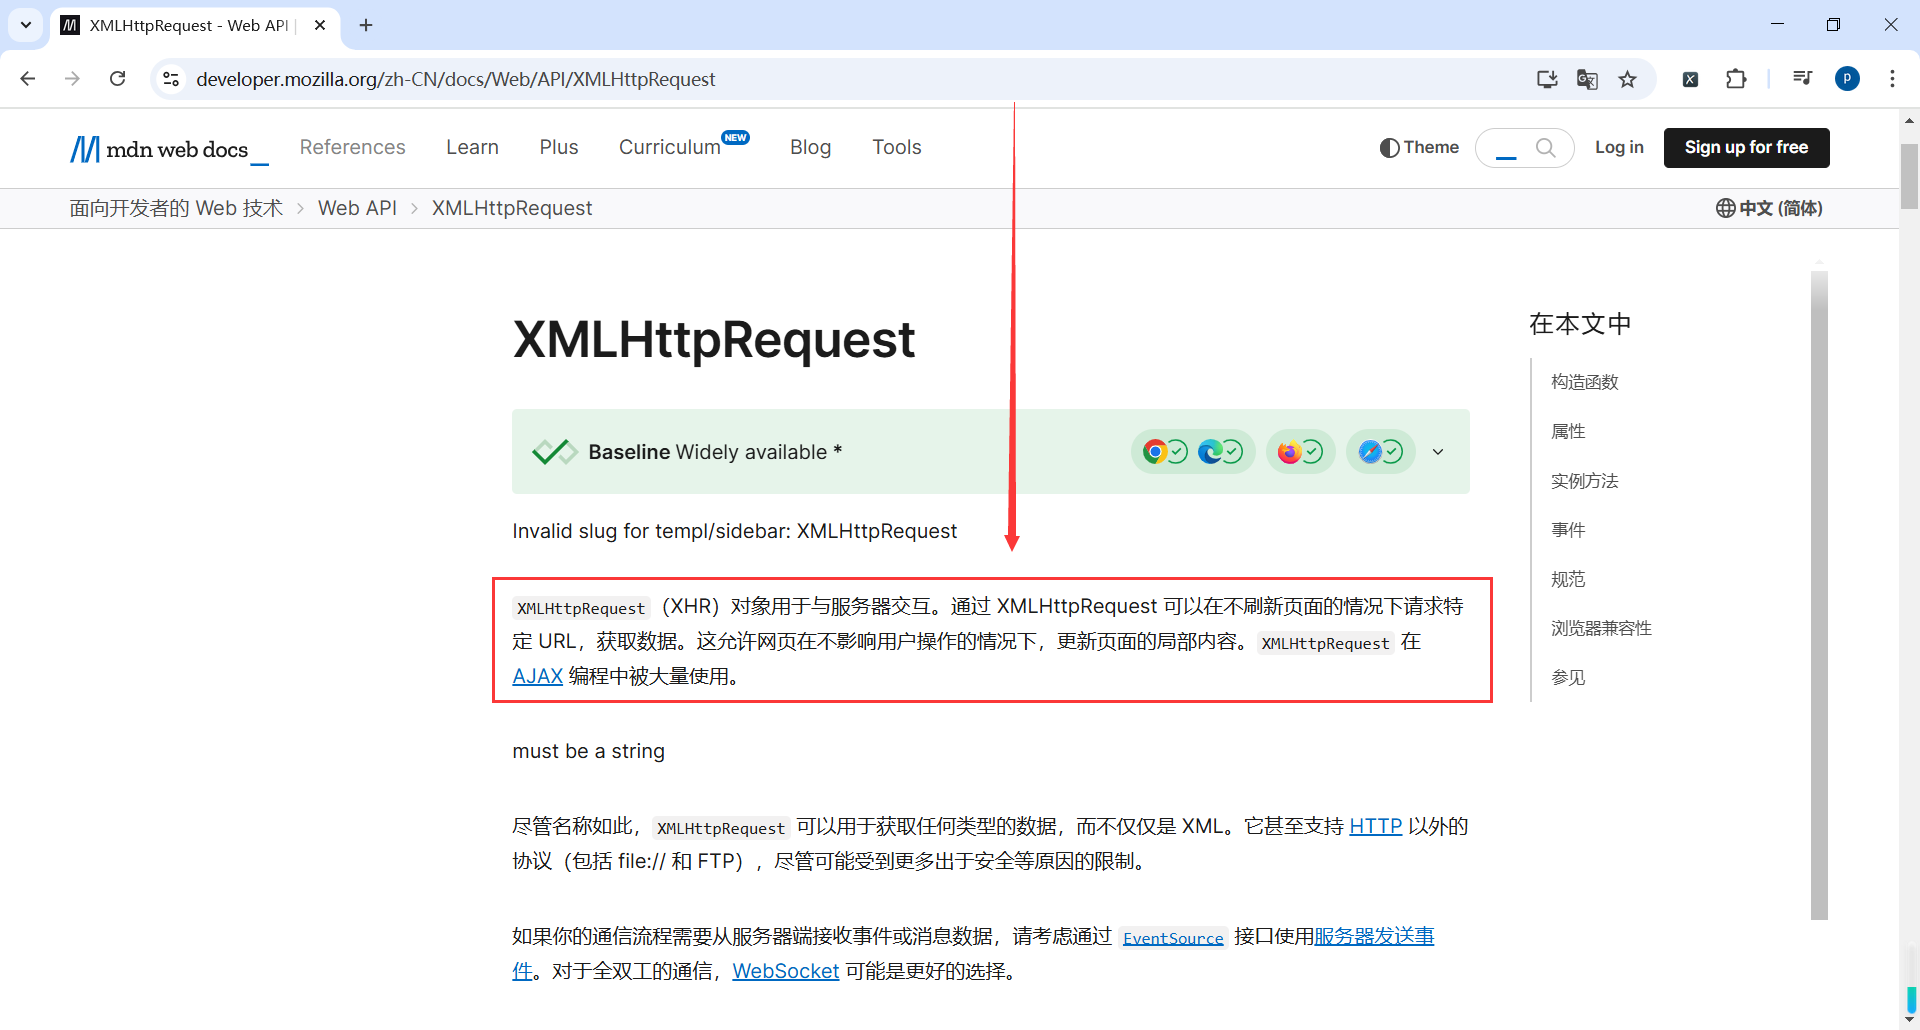Click the Firefox compatibility badge

pos(1300,452)
